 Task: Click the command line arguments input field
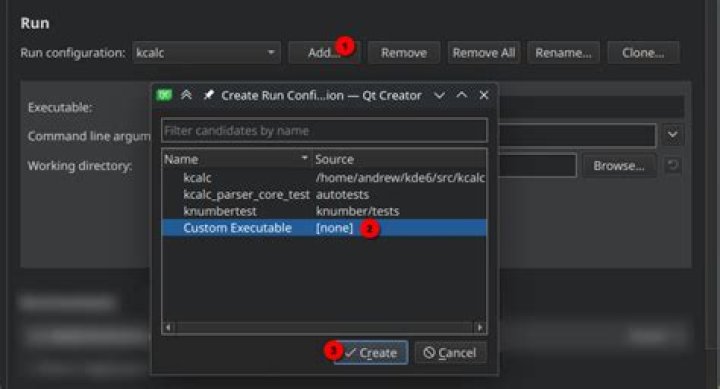click(x=578, y=135)
